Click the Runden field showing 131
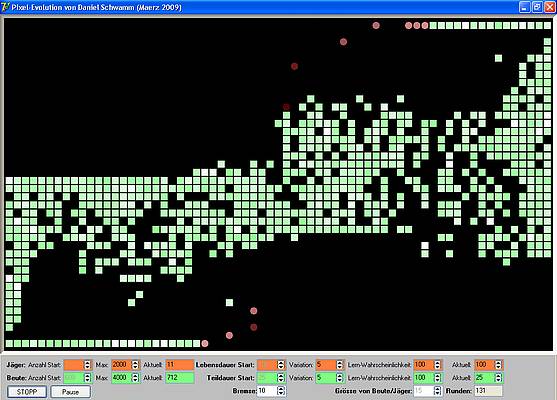This screenshot has width=557, height=400. (x=488, y=391)
